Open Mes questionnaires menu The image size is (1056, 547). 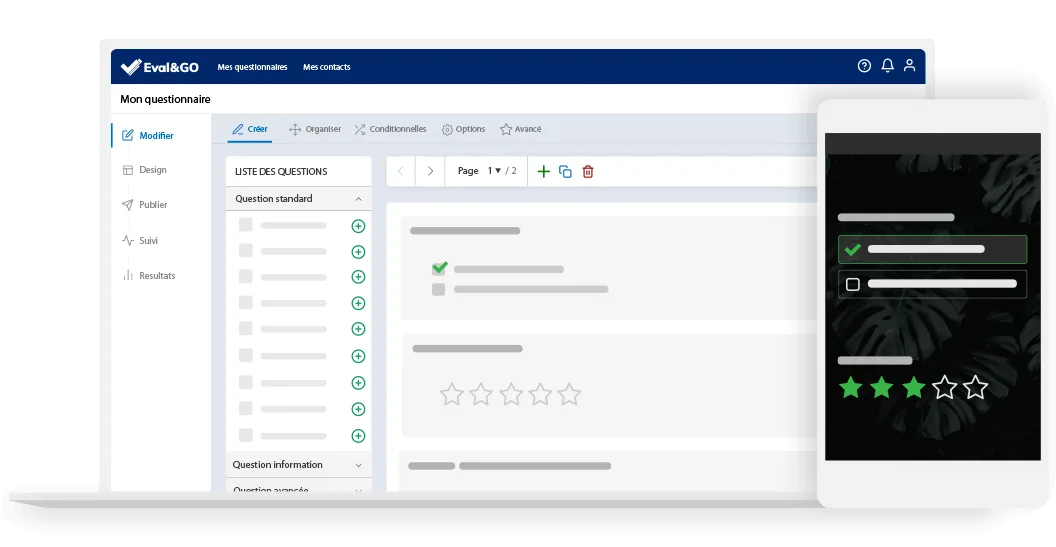[x=253, y=67]
